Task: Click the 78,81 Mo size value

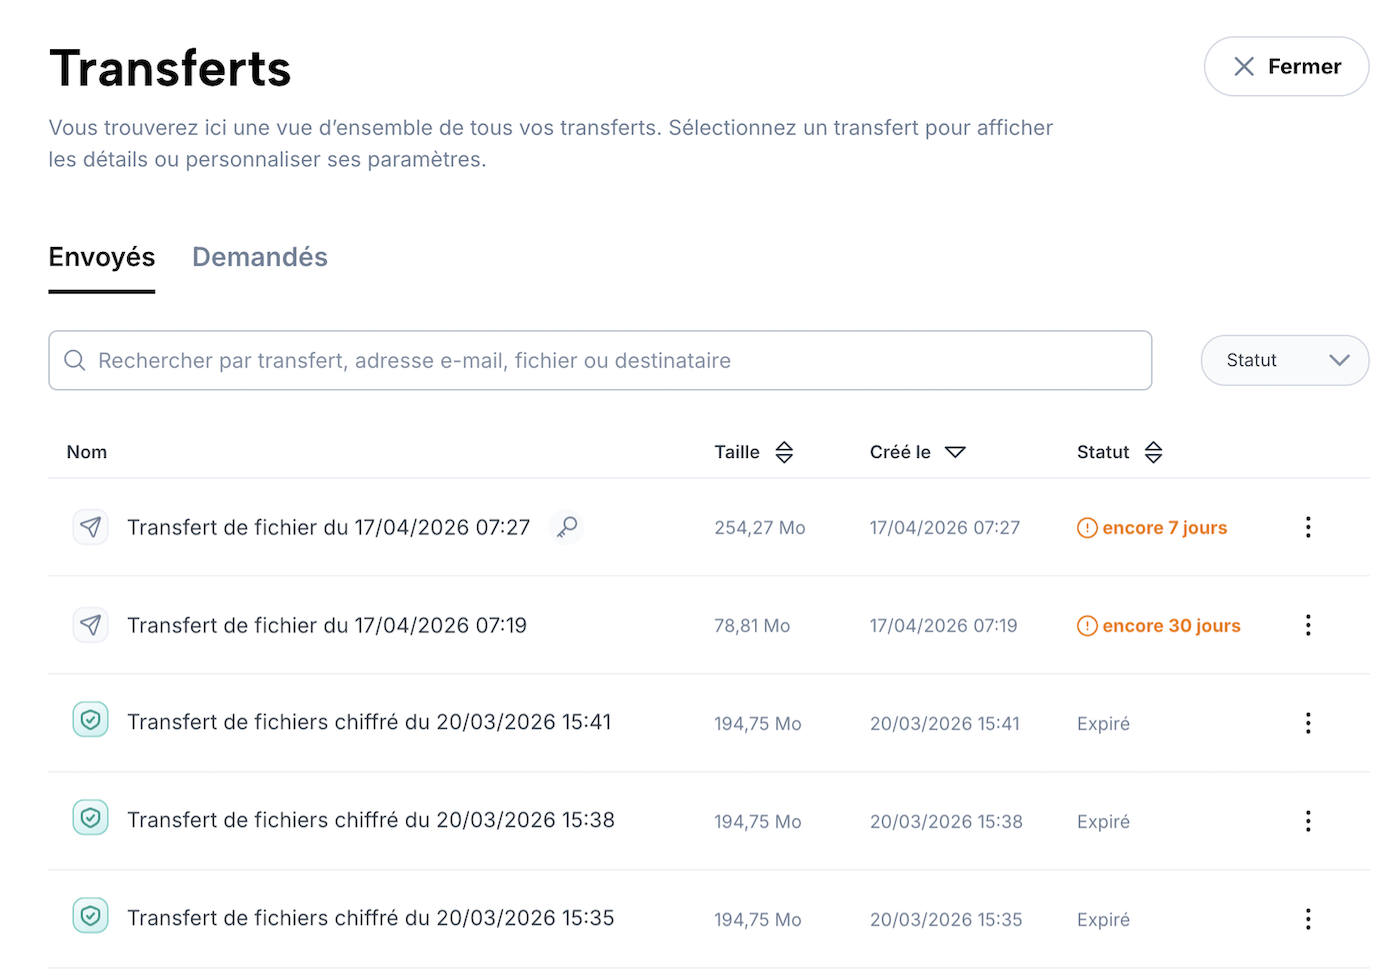Action: pyautogui.click(x=752, y=626)
